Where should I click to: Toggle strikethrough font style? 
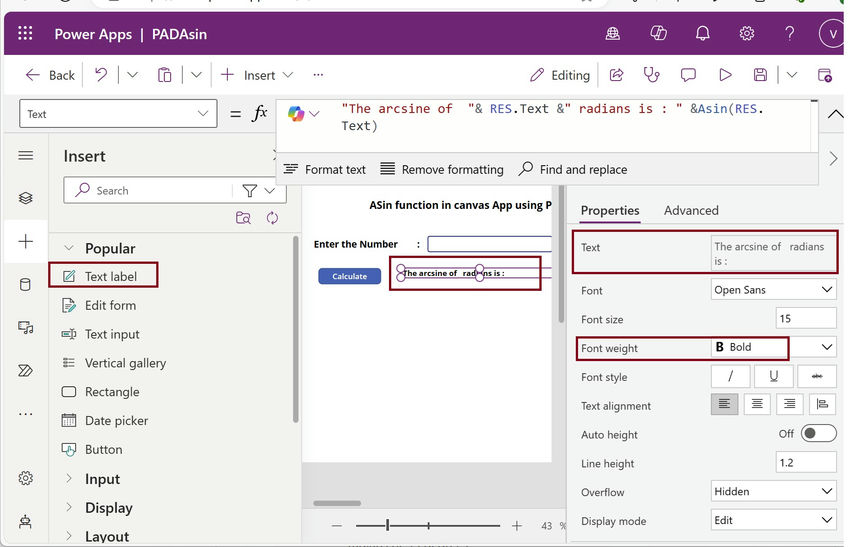point(817,376)
